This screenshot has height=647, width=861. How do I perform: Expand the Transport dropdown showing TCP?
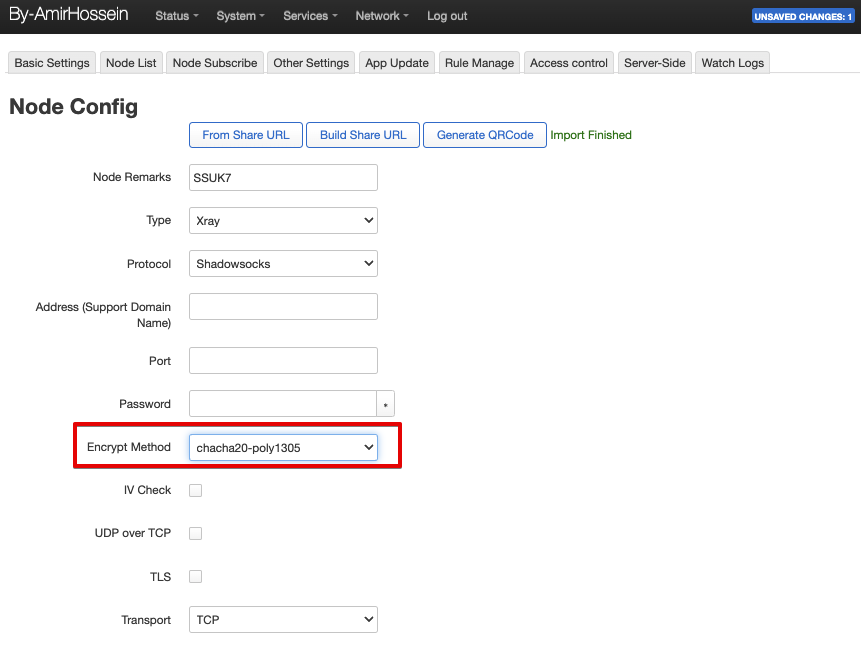click(283, 620)
